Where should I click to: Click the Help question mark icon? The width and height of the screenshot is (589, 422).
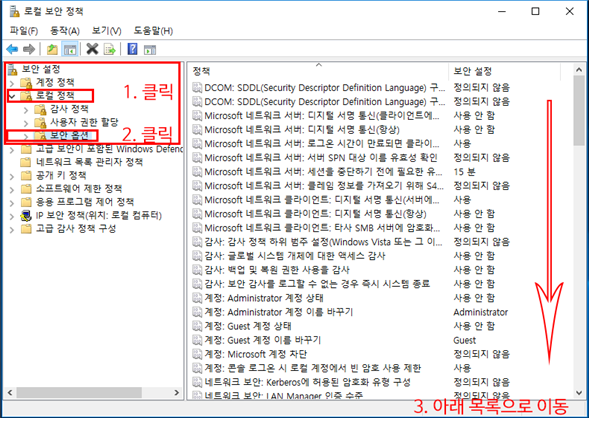click(x=132, y=49)
